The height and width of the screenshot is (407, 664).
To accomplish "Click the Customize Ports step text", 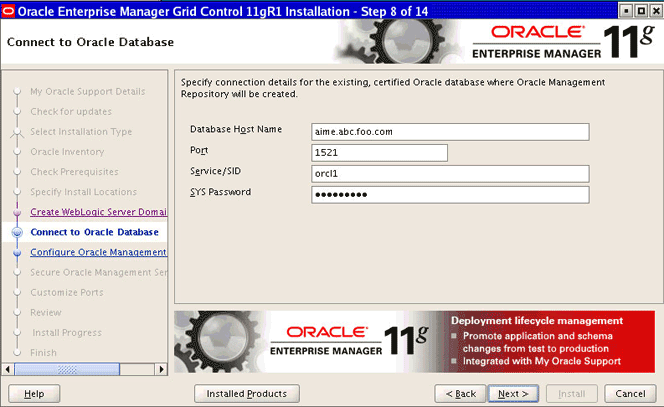I will pos(66,293).
